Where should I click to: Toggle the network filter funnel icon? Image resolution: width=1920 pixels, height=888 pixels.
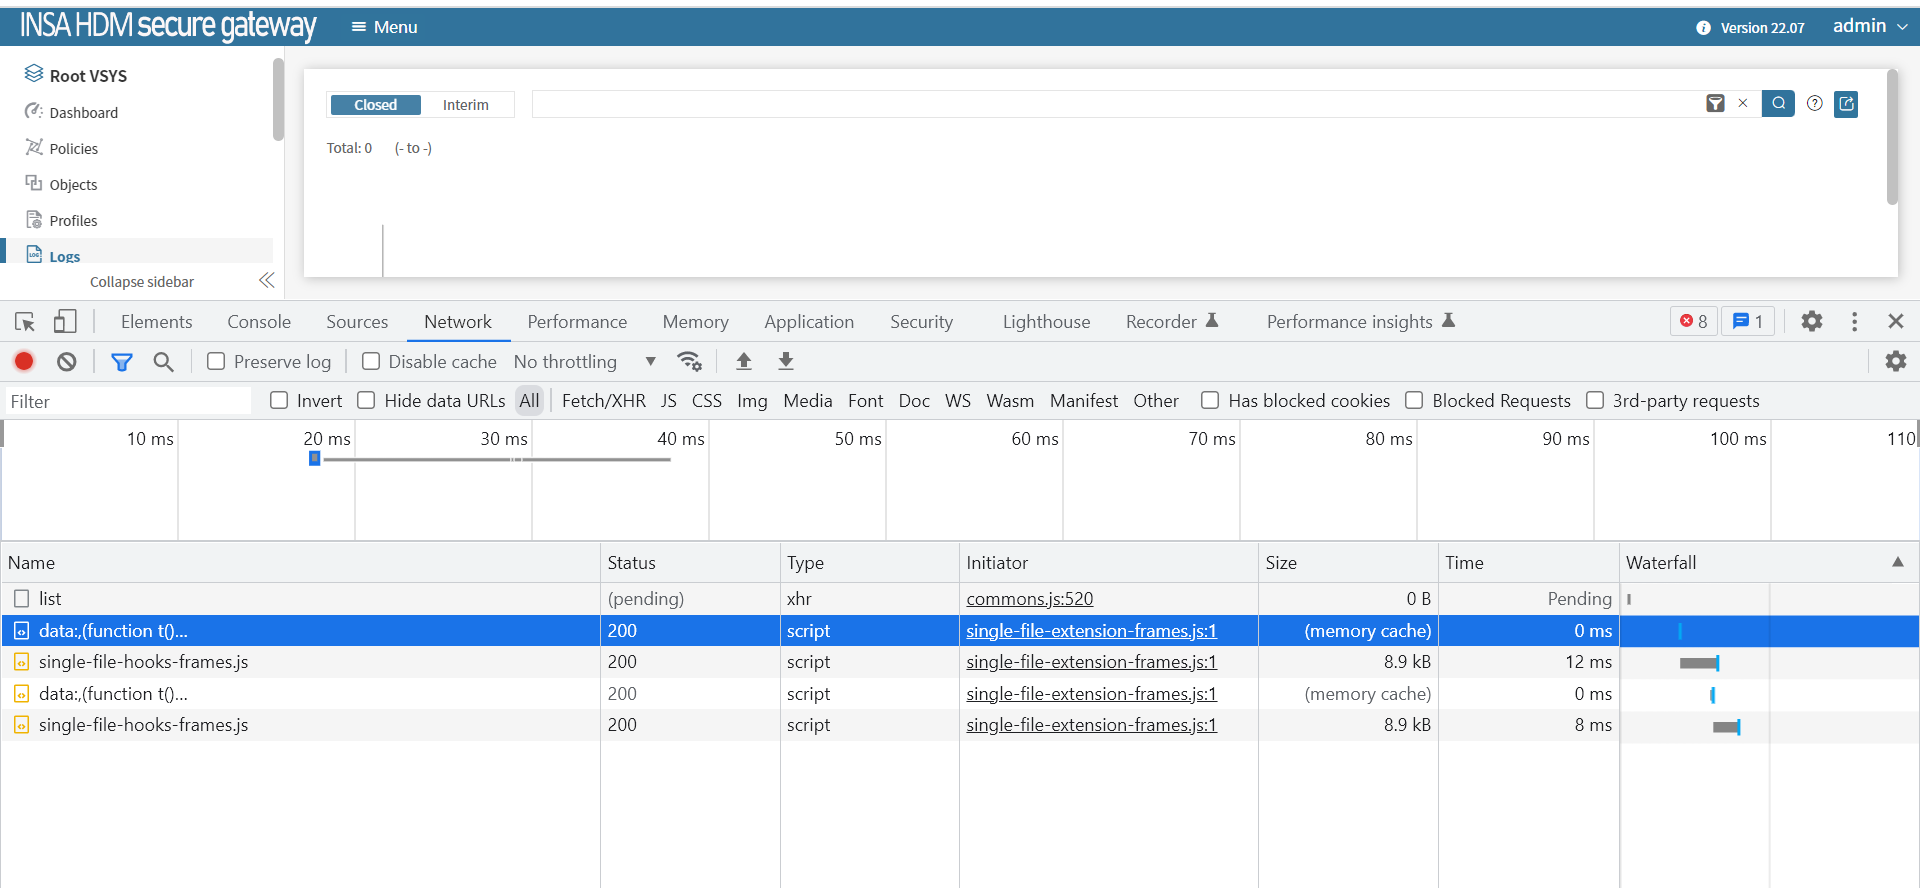point(122,361)
